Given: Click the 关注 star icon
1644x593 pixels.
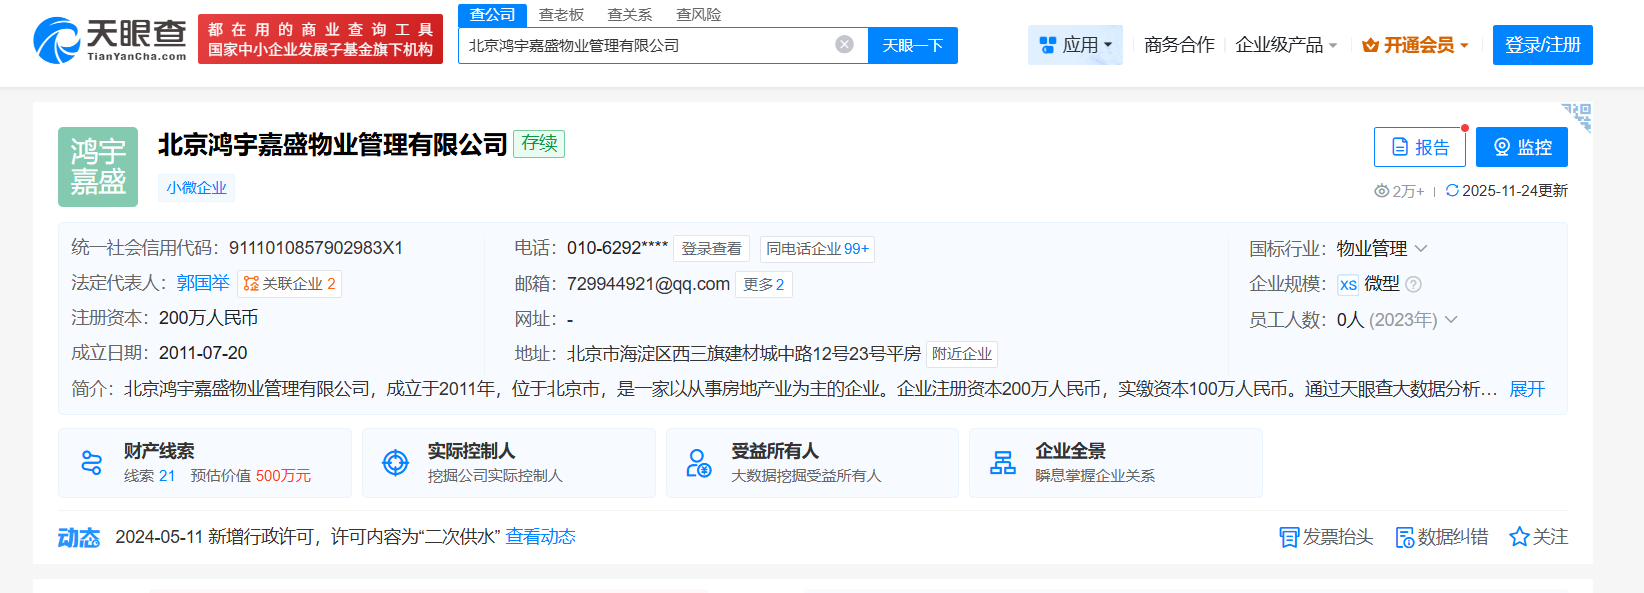Looking at the screenshot, I should [1519, 537].
